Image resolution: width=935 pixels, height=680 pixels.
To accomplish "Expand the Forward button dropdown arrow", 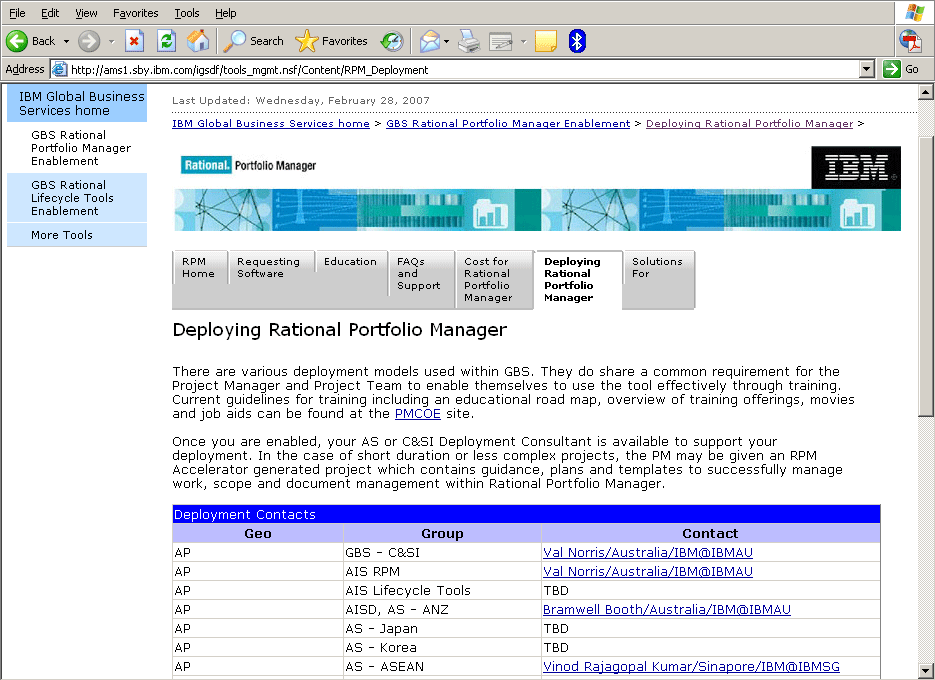I will 111,42.
